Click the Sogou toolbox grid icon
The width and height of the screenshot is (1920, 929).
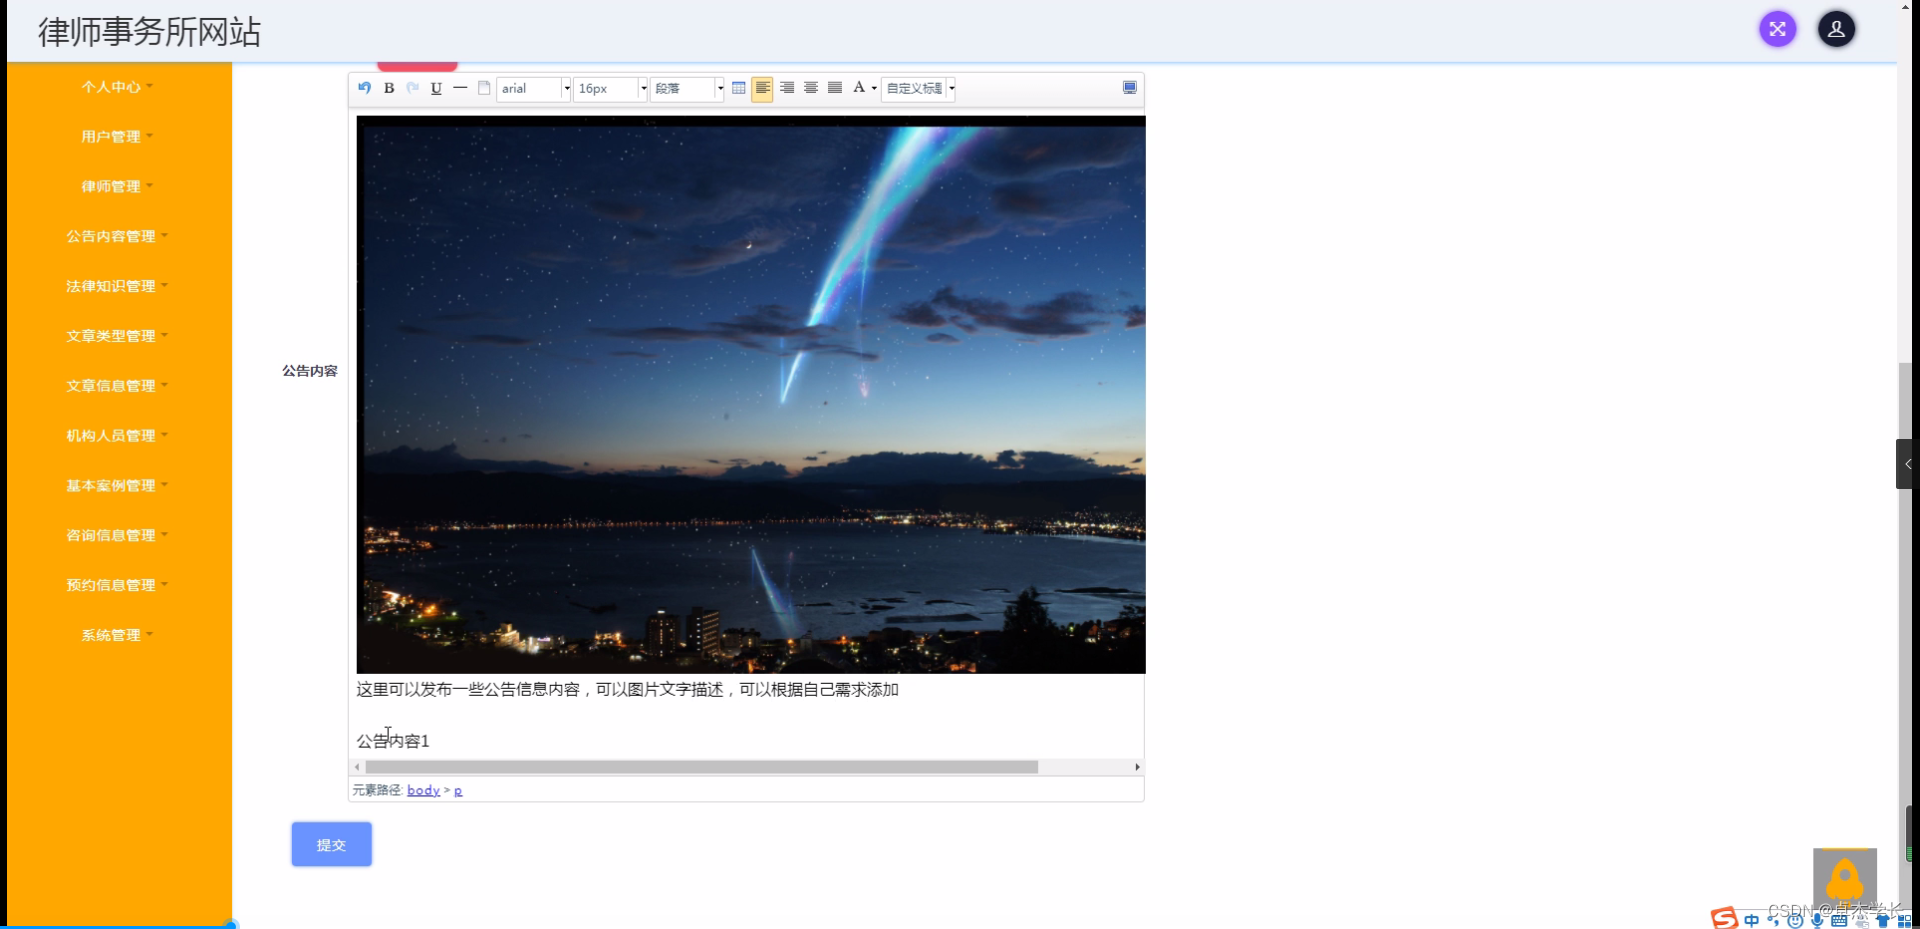click(x=1904, y=921)
